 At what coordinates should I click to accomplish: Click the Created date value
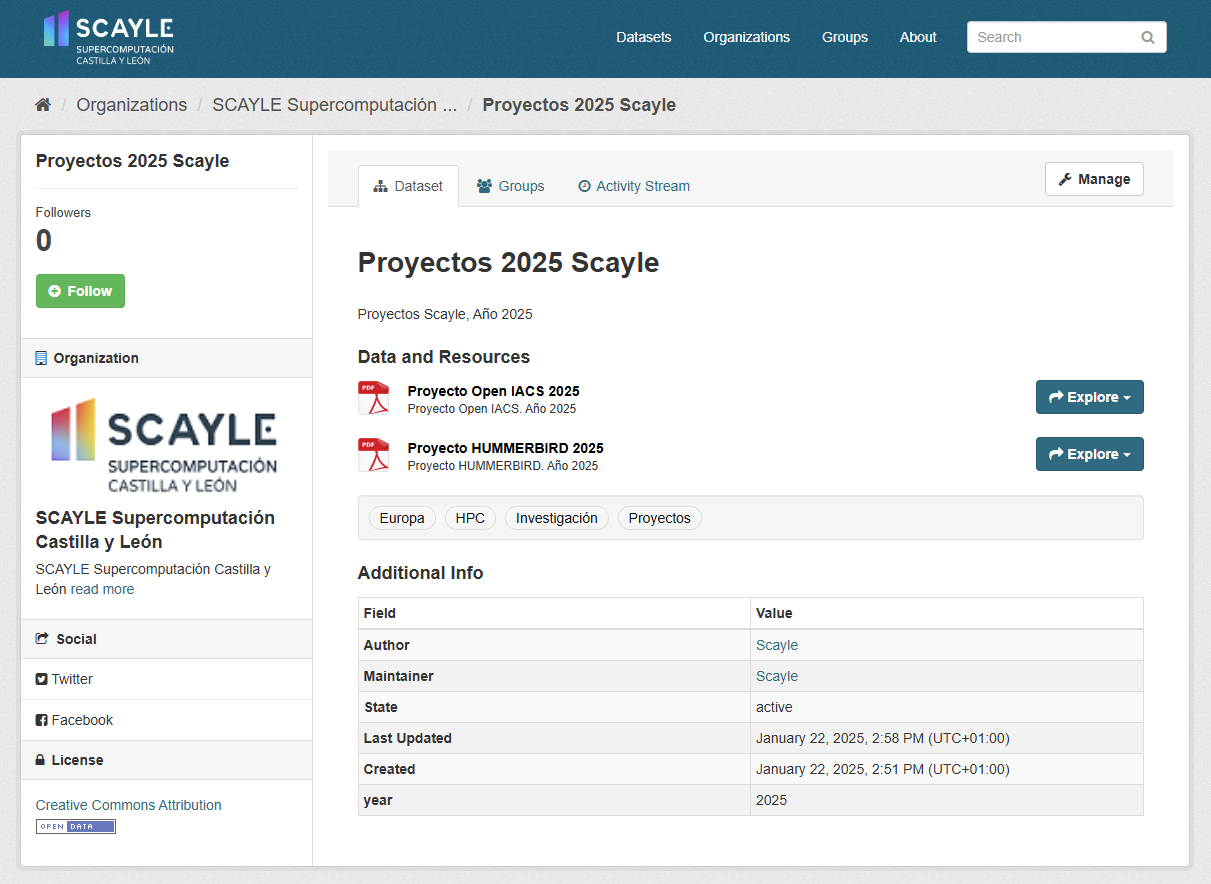[x=882, y=769]
